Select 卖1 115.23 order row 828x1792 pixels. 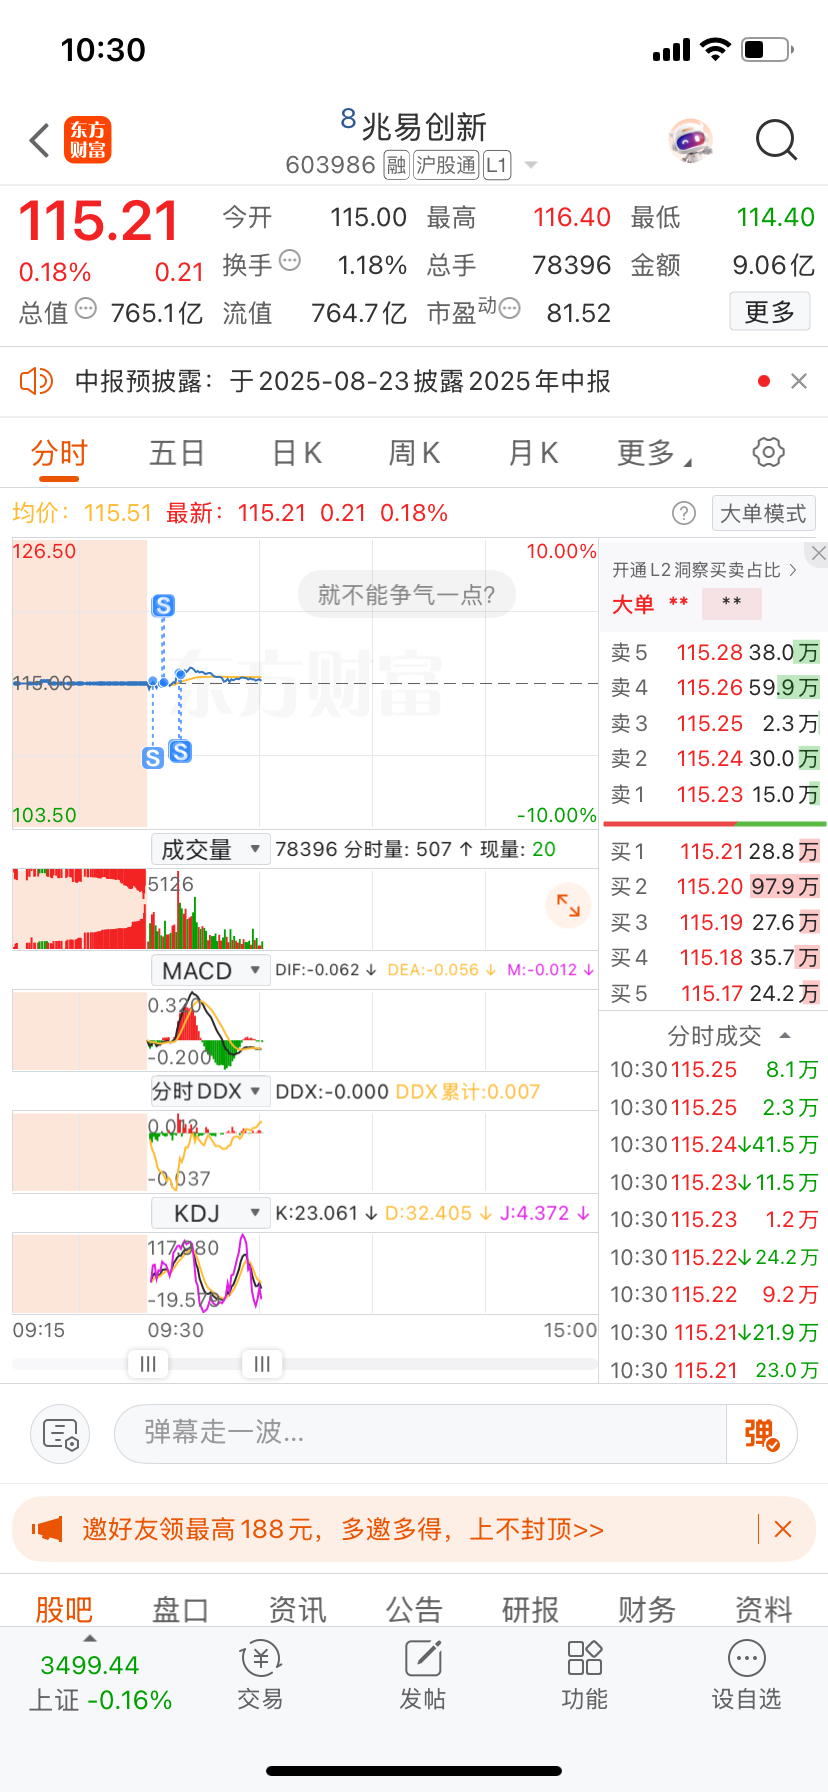click(715, 794)
